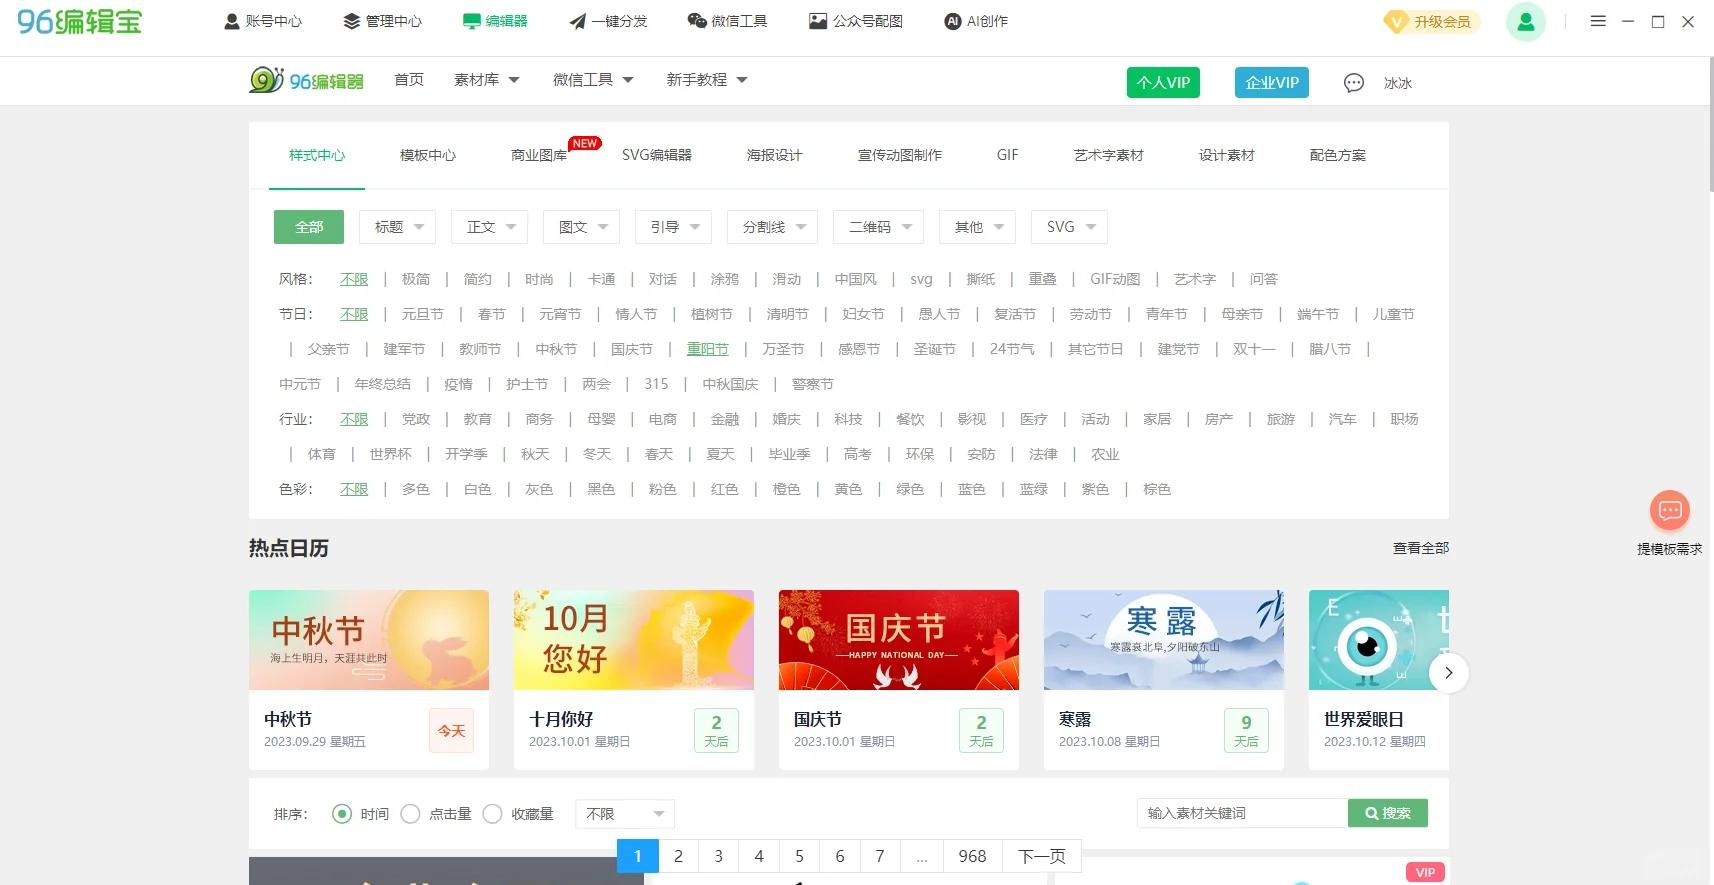Open the 账号中心 account center icon
The image size is (1714, 885).
(x=232, y=21)
